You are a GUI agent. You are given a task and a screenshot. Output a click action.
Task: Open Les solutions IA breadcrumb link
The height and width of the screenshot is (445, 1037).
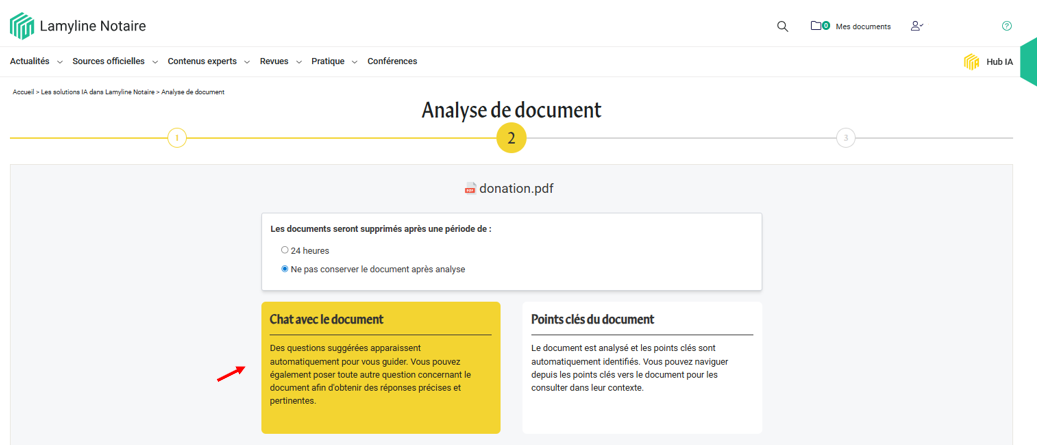[x=98, y=92]
